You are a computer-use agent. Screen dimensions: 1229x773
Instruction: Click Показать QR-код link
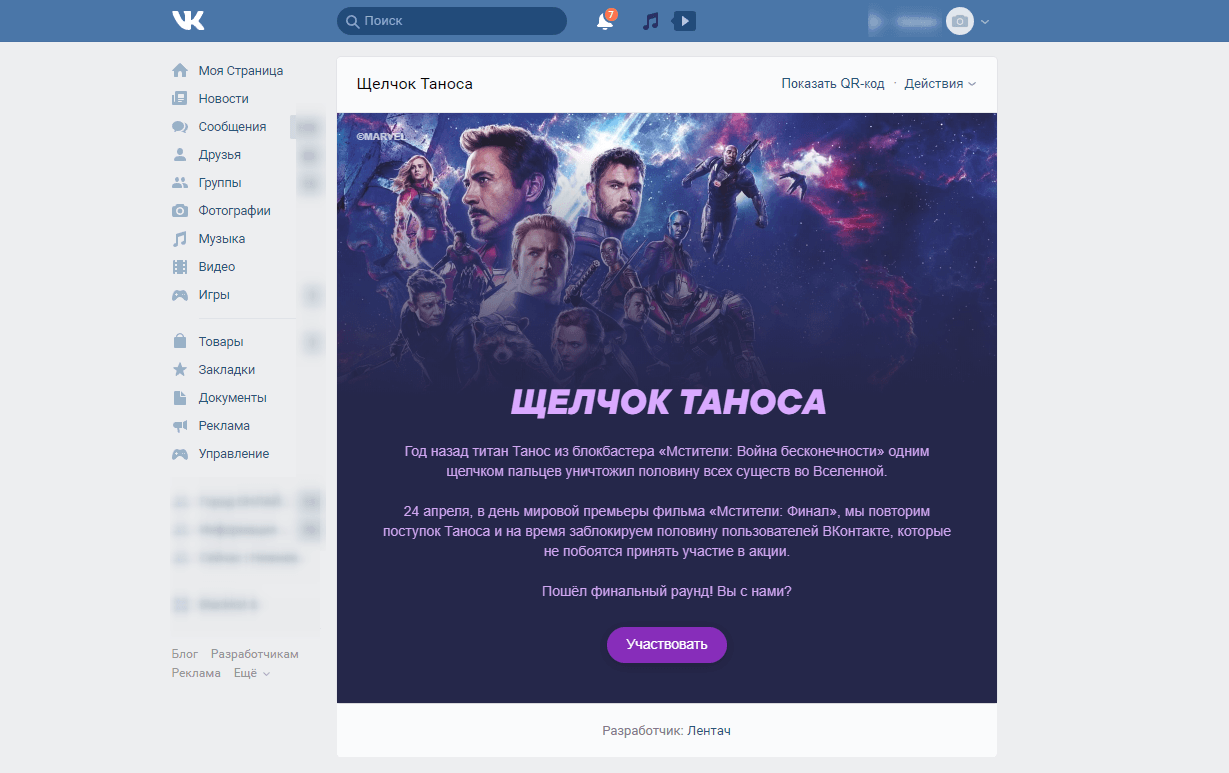833,84
